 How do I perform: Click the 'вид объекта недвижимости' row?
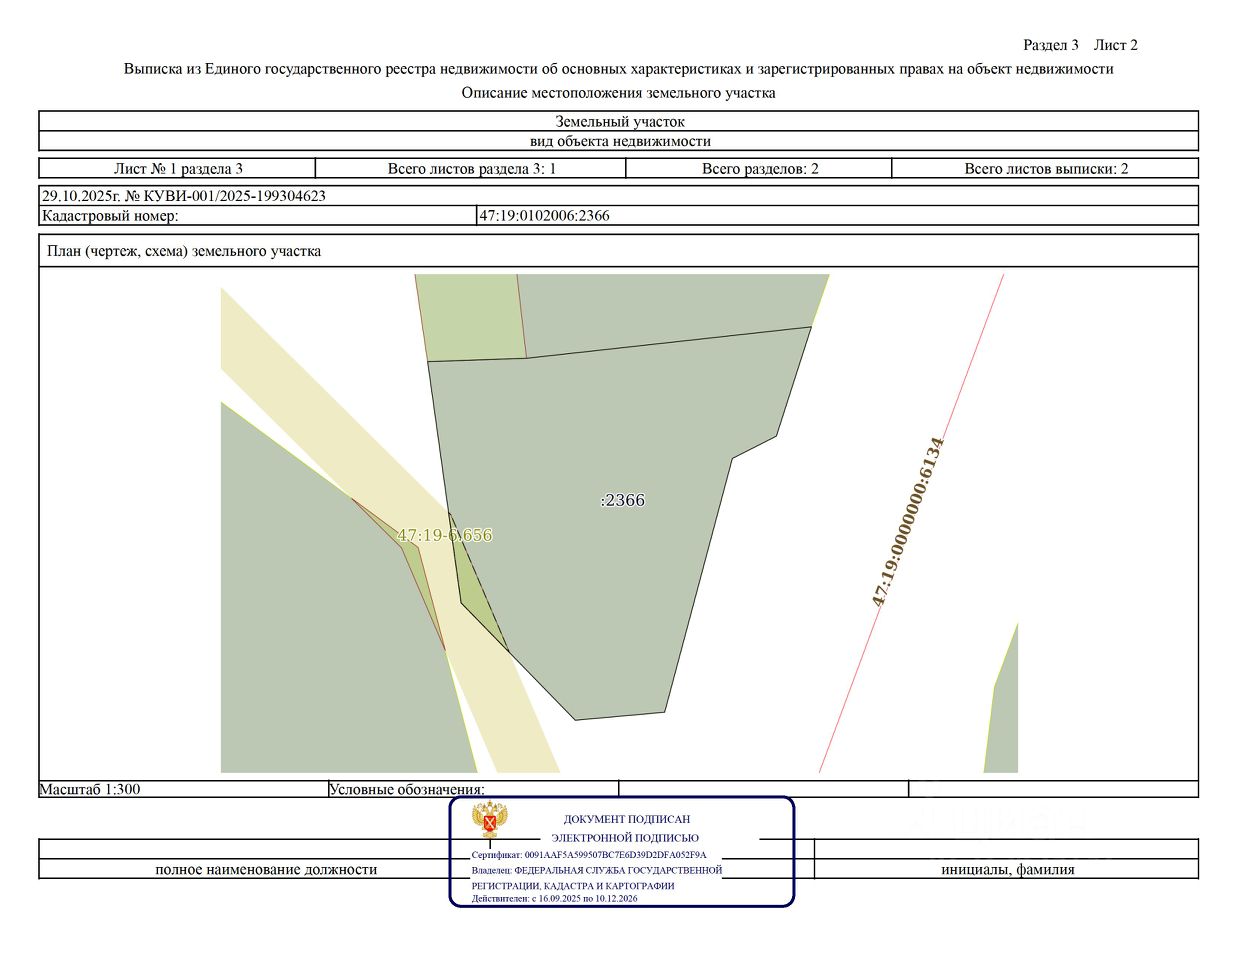(618, 141)
